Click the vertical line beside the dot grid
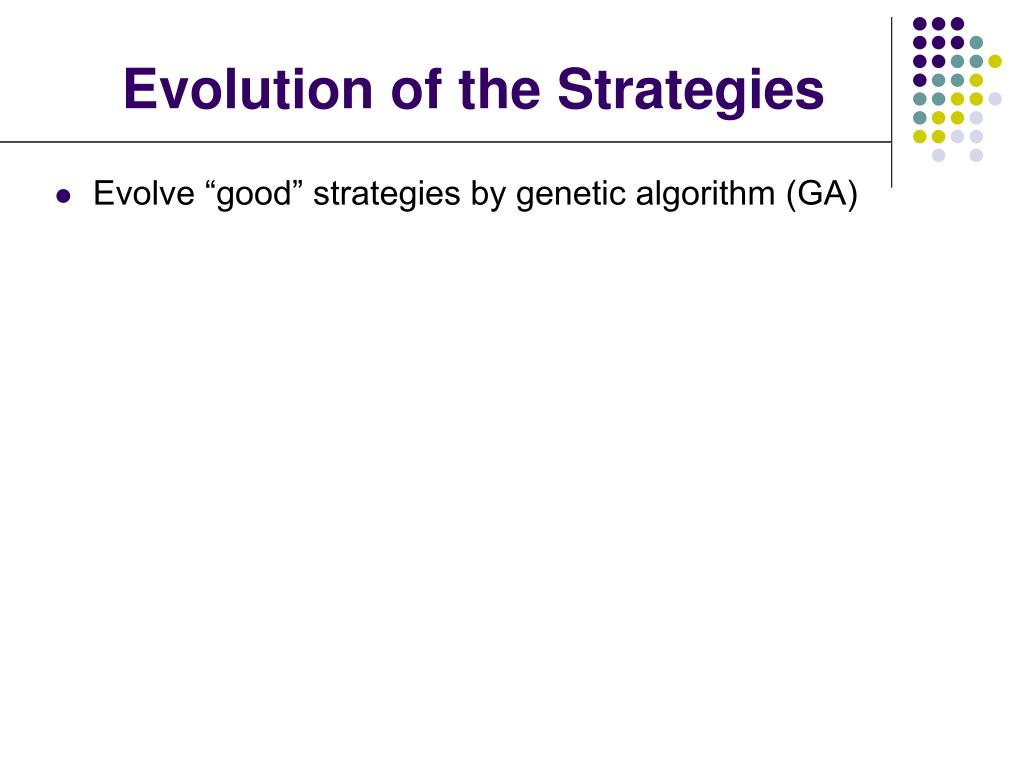The width and height of the screenshot is (1024, 768). click(x=891, y=103)
